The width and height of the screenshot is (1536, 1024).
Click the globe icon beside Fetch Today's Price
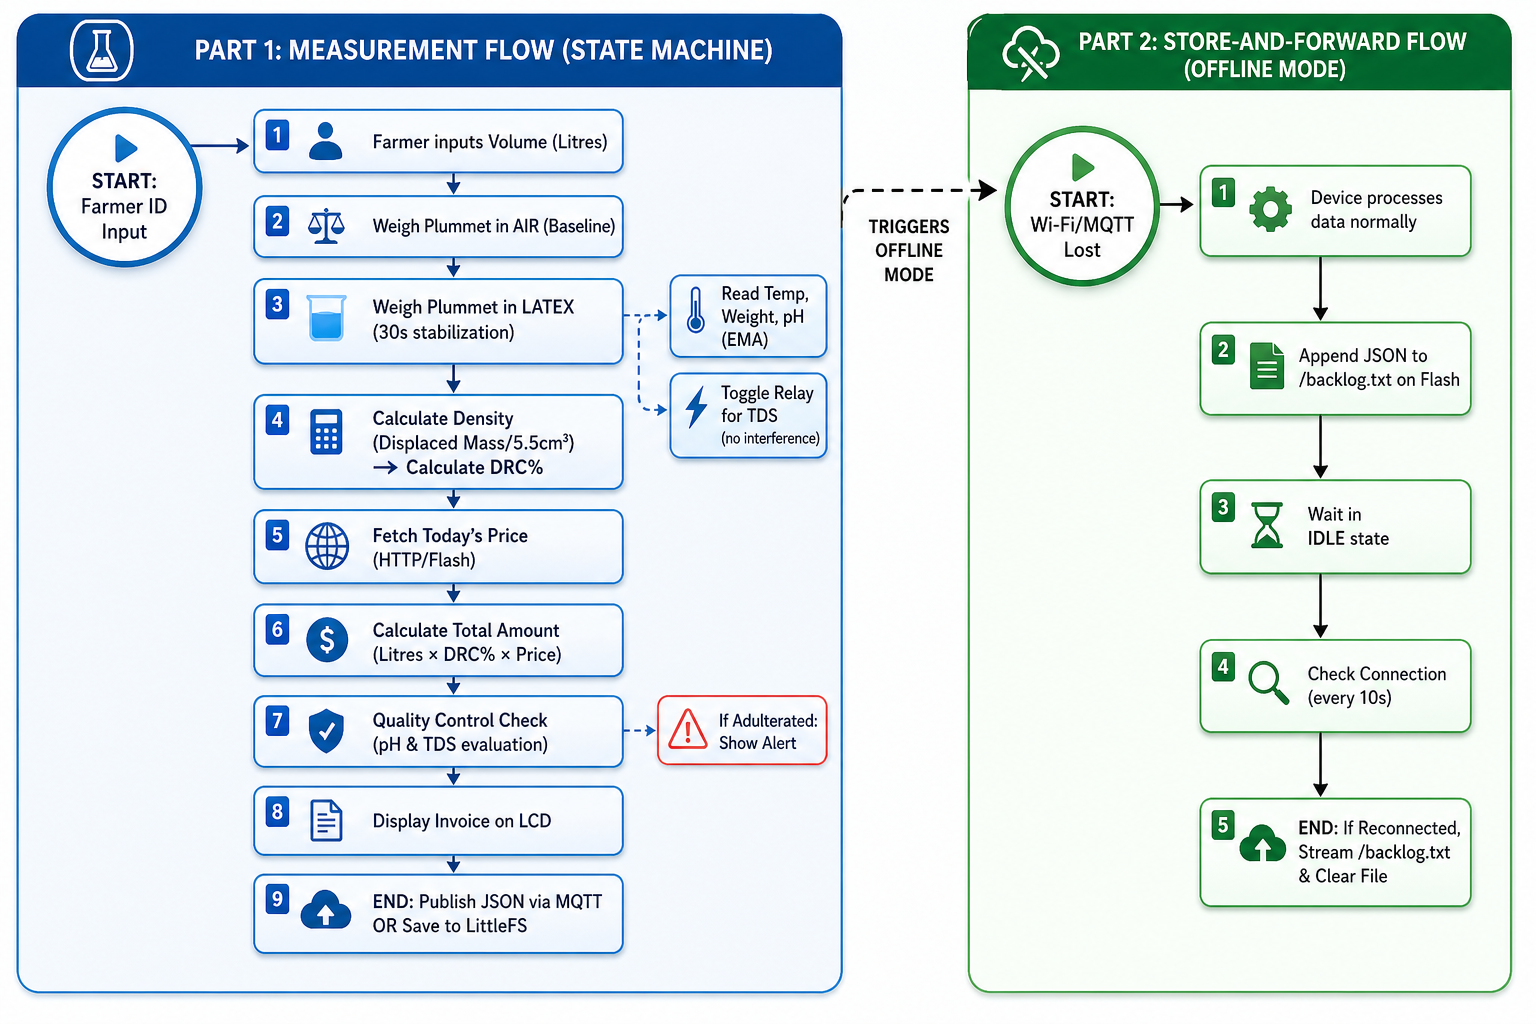point(327,546)
